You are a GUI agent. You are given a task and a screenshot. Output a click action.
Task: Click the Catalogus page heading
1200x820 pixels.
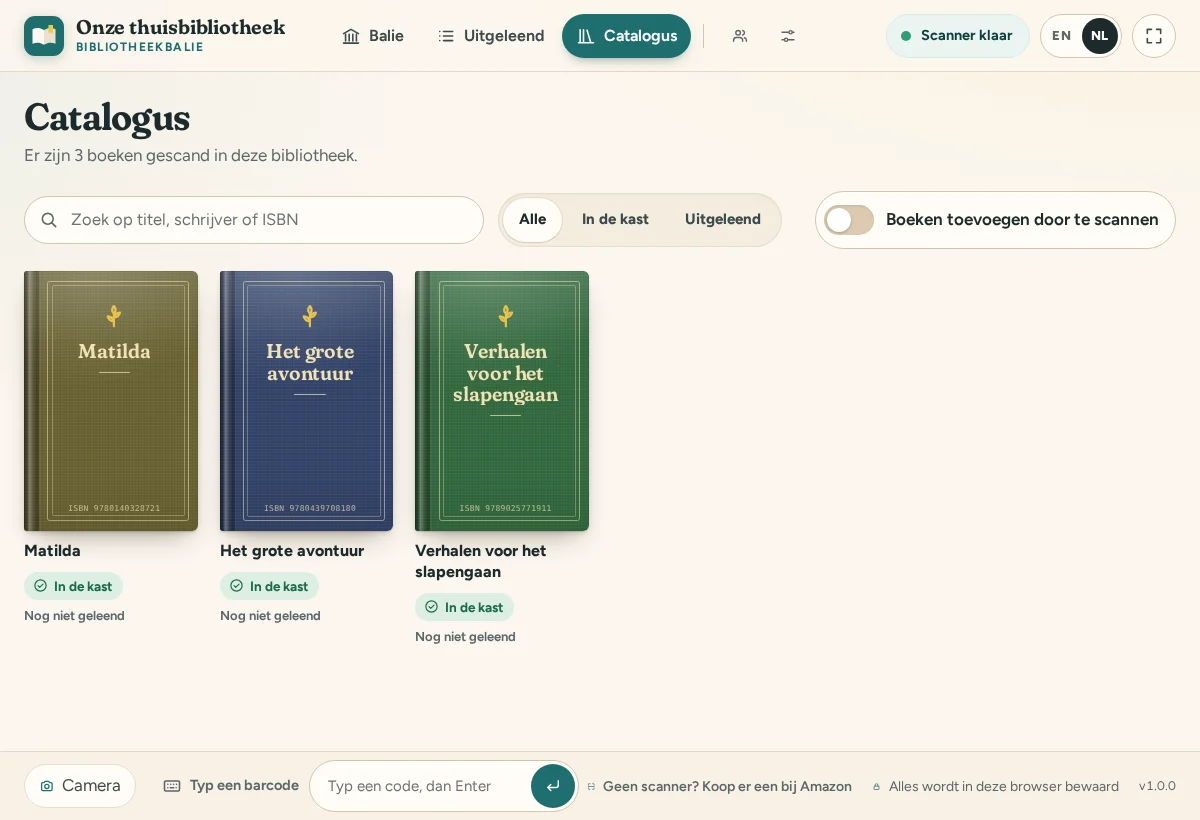(107, 118)
